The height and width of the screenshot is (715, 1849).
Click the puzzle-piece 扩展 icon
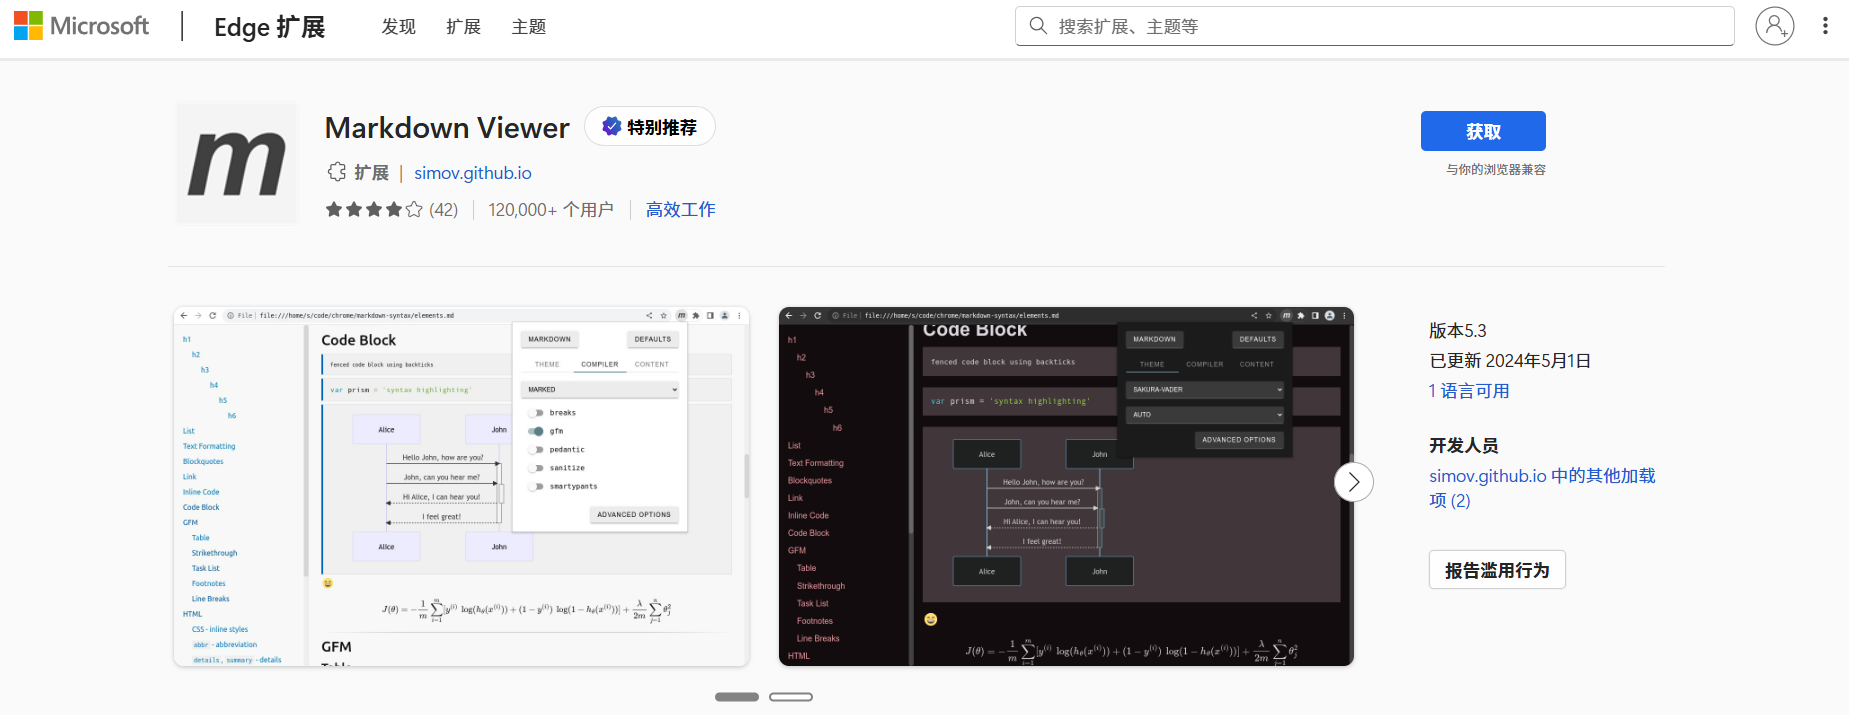[x=337, y=172]
